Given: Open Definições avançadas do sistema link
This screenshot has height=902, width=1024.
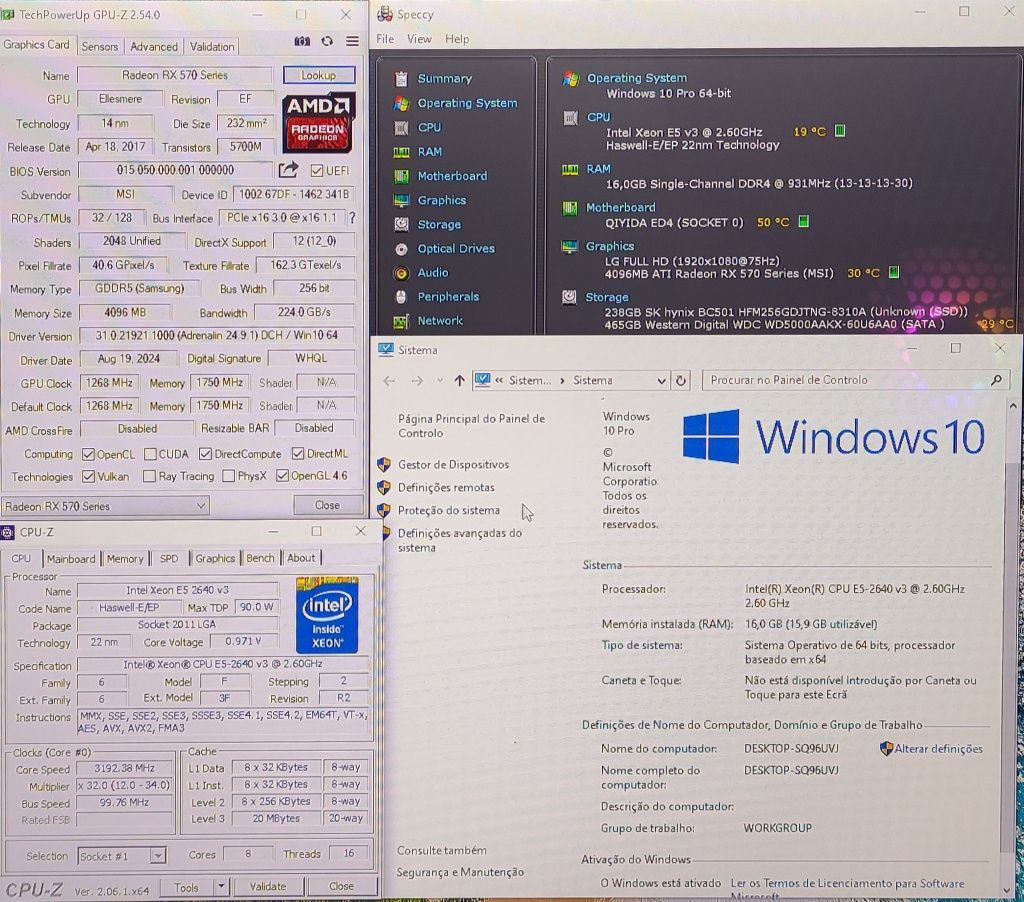Looking at the screenshot, I should coord(460,540).
